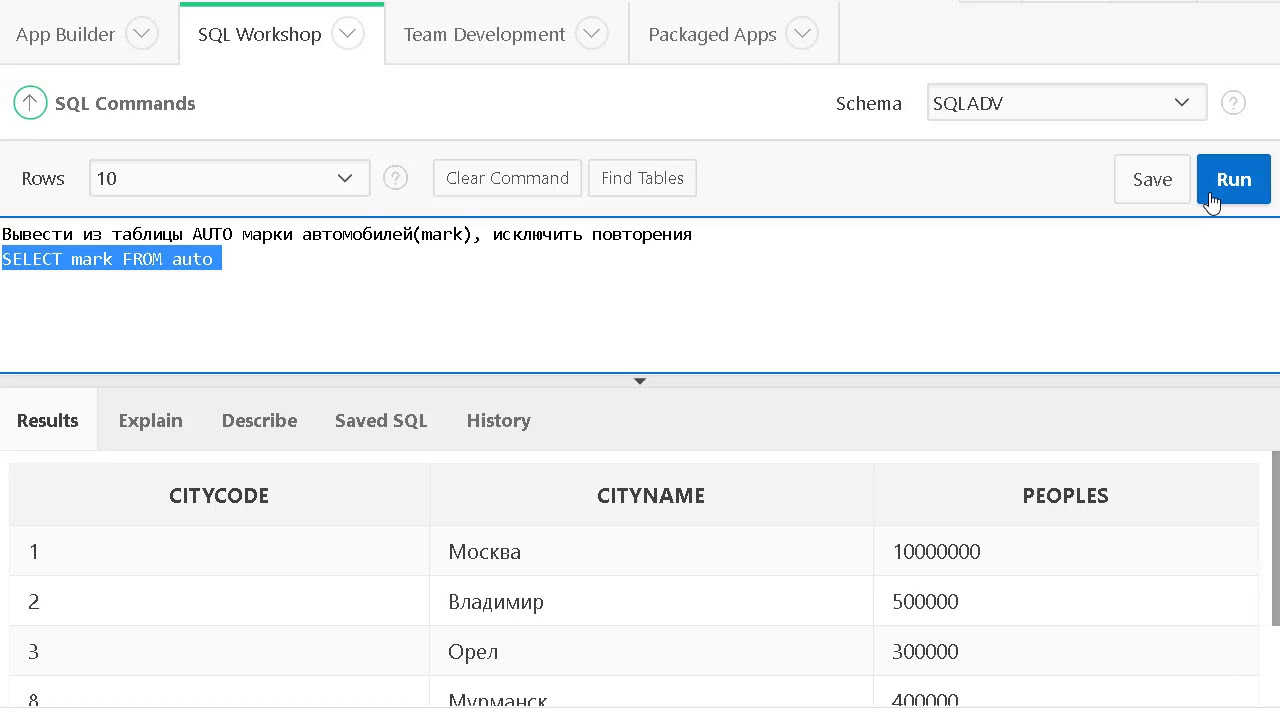Switch to the Results tab

48,420
